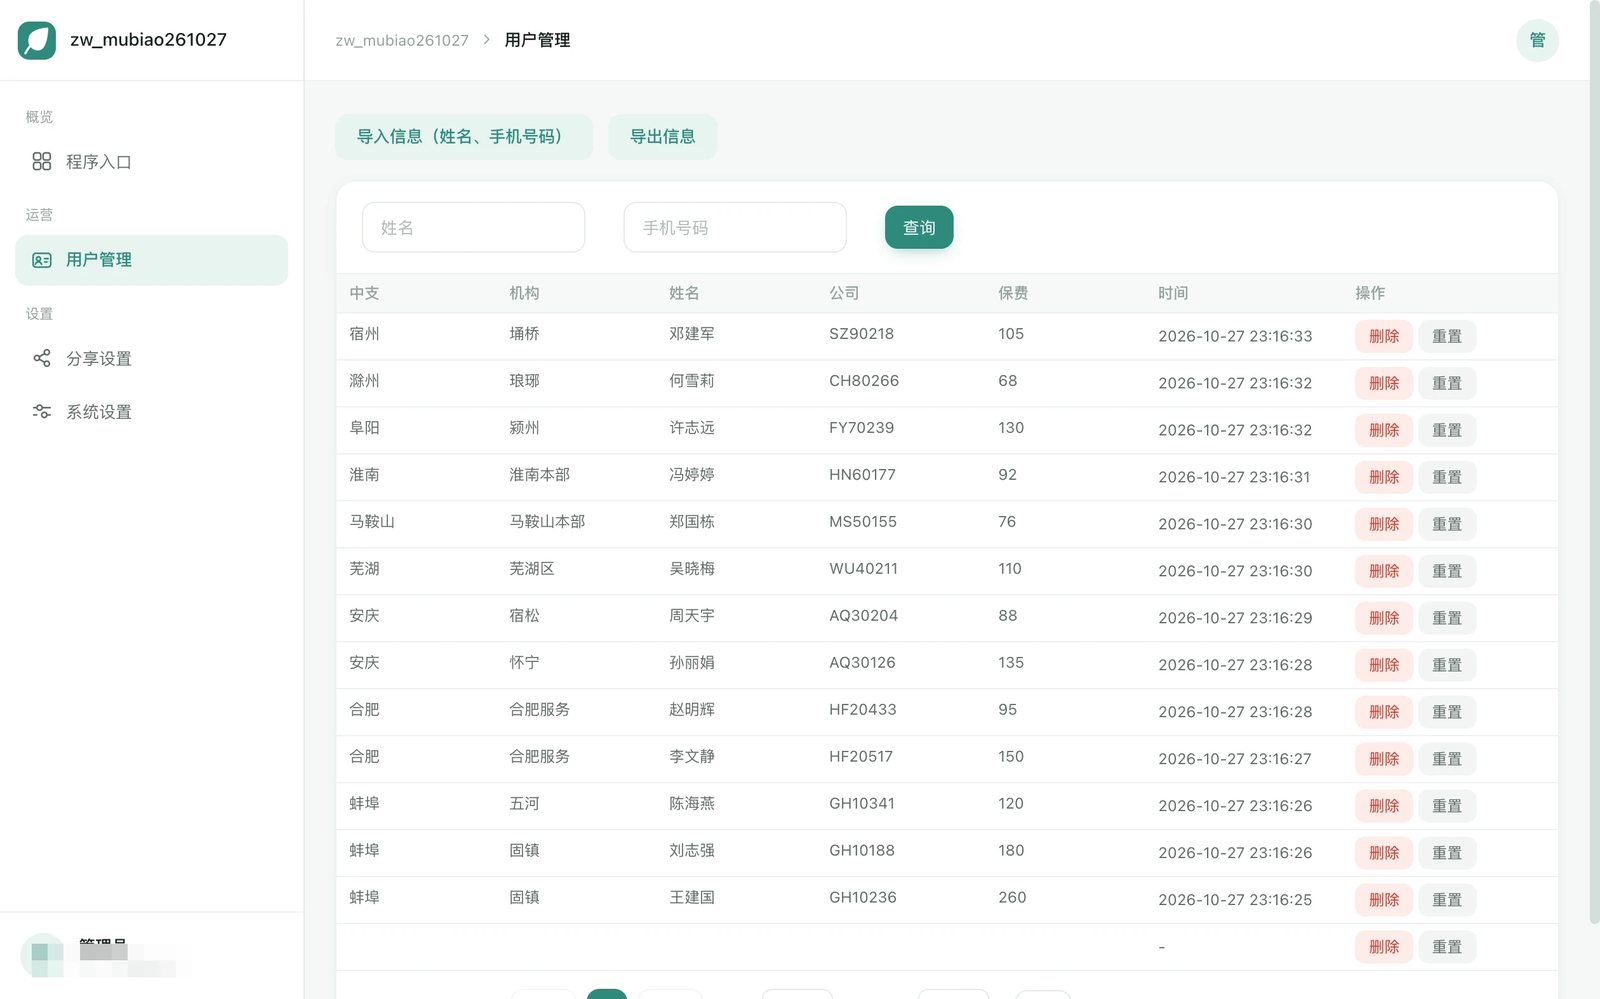Click the name cell 何雪莉
Viewport: 1600px width, 999px height.
[x=692, y=381]
